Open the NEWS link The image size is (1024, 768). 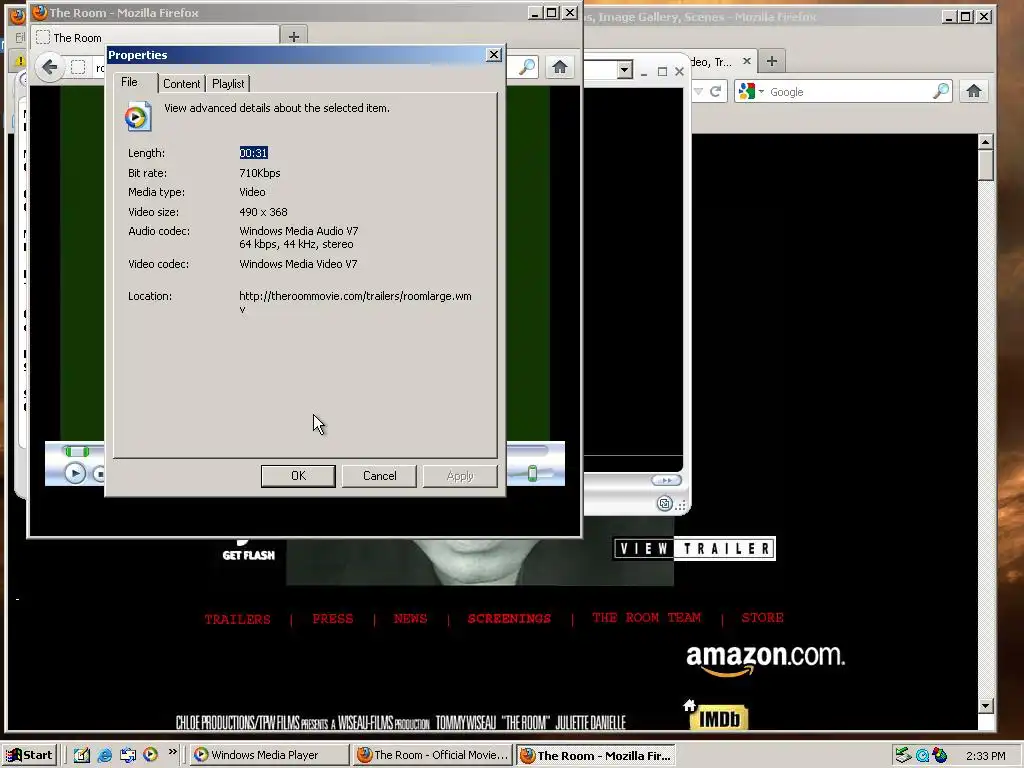pyautogui.click(x=410, y=618)
